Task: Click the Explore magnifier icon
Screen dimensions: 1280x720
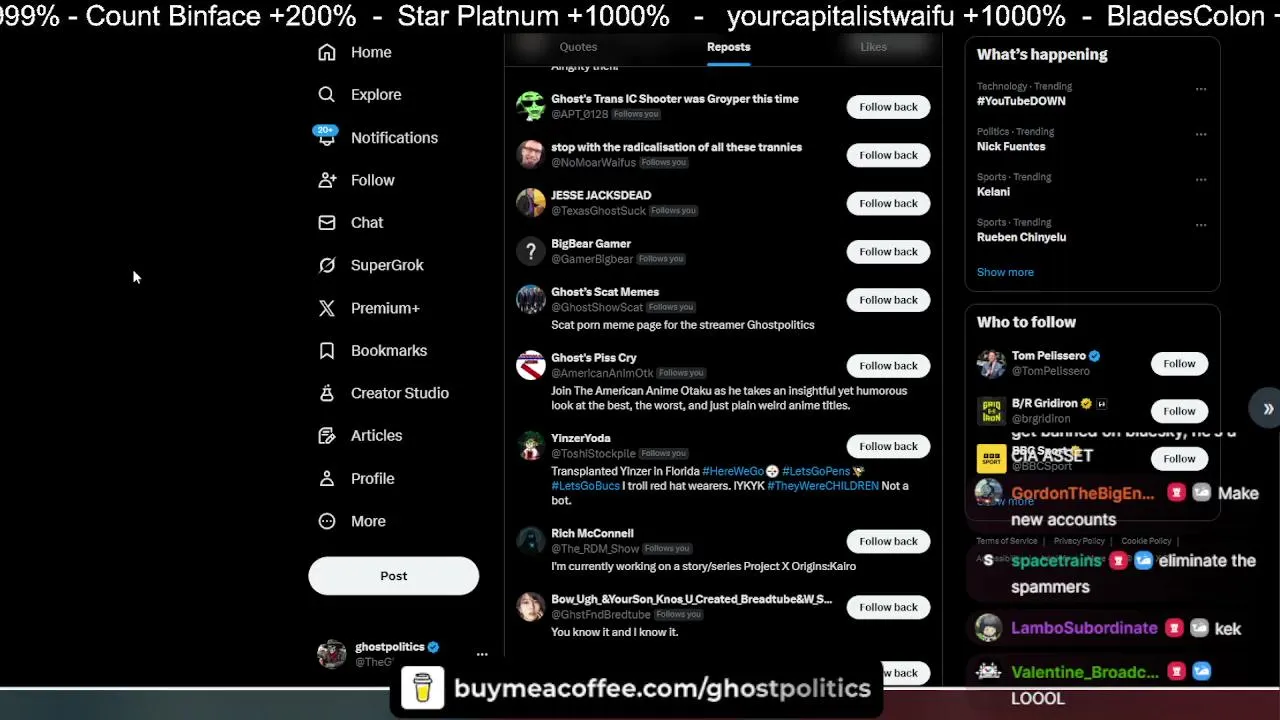Action: point(327,94)
